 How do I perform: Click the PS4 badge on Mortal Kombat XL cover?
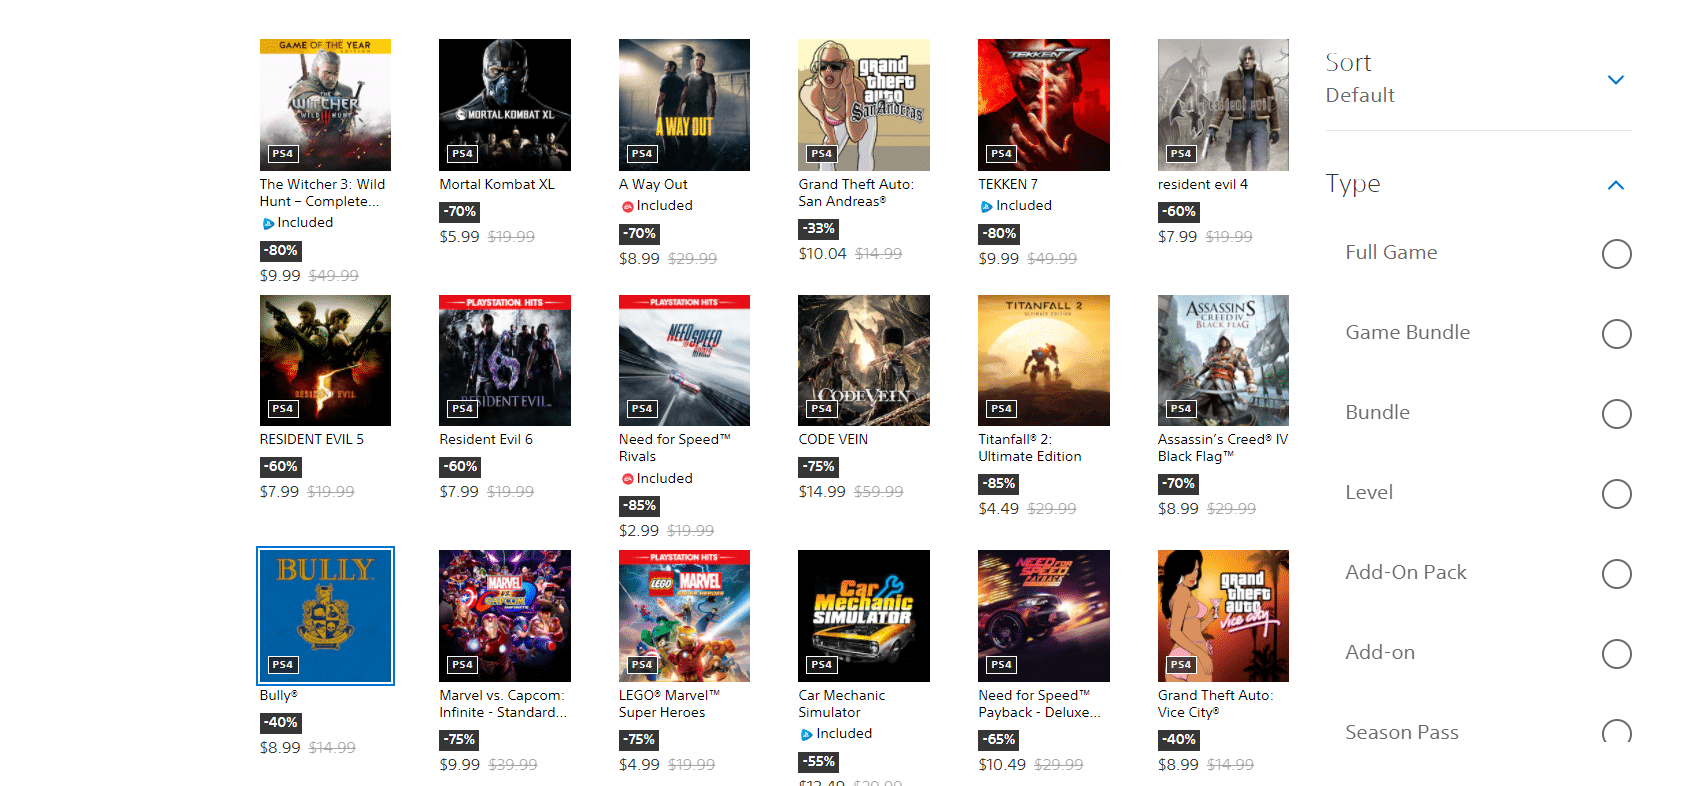[x=462, y=154]
